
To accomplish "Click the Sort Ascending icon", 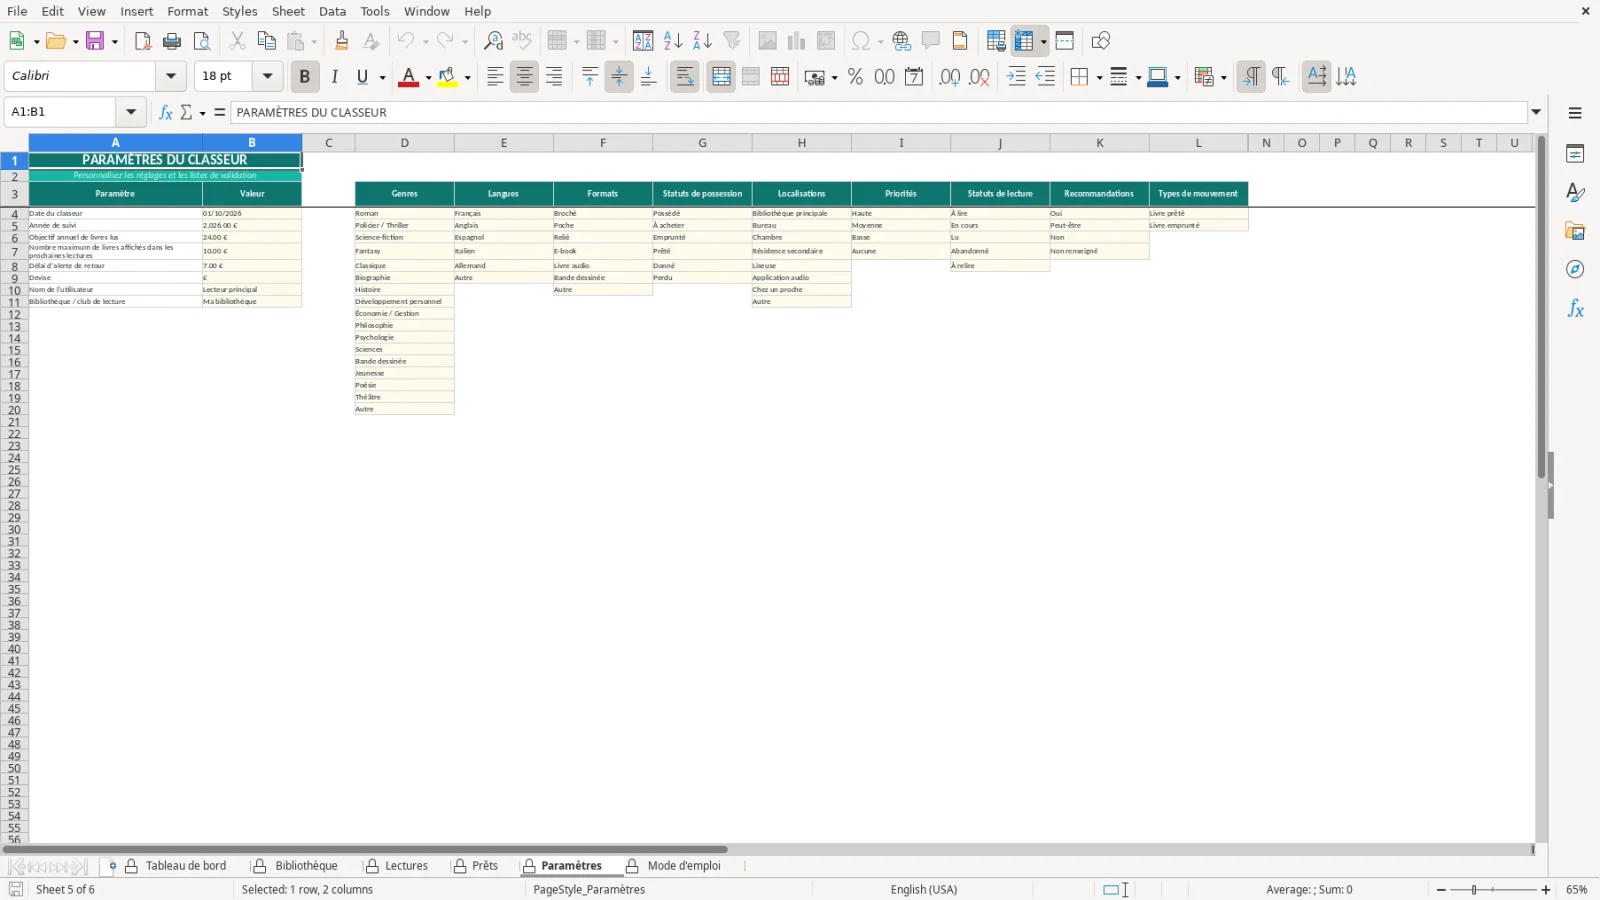I will (673, 41).
